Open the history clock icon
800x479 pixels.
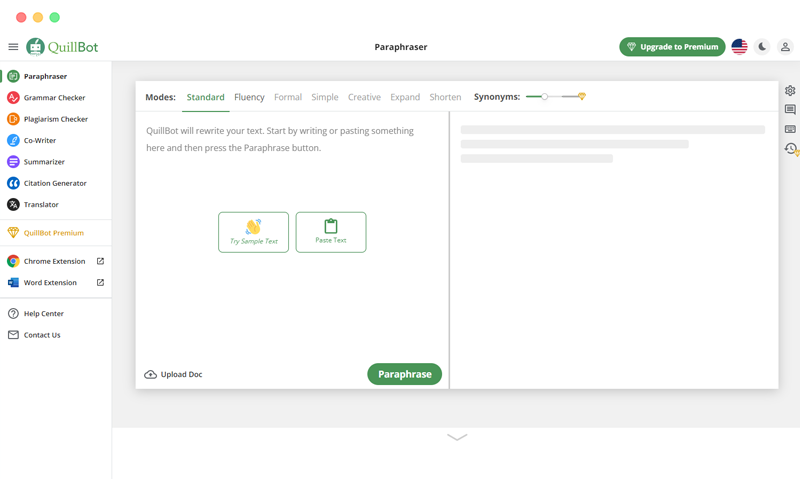point(790,149)
